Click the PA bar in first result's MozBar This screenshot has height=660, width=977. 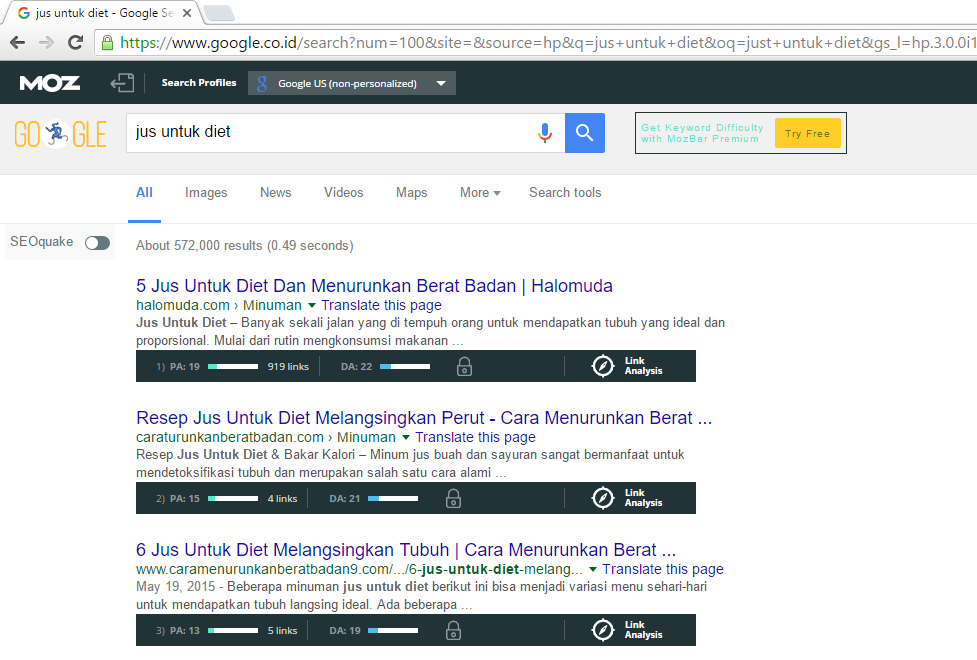233,367
